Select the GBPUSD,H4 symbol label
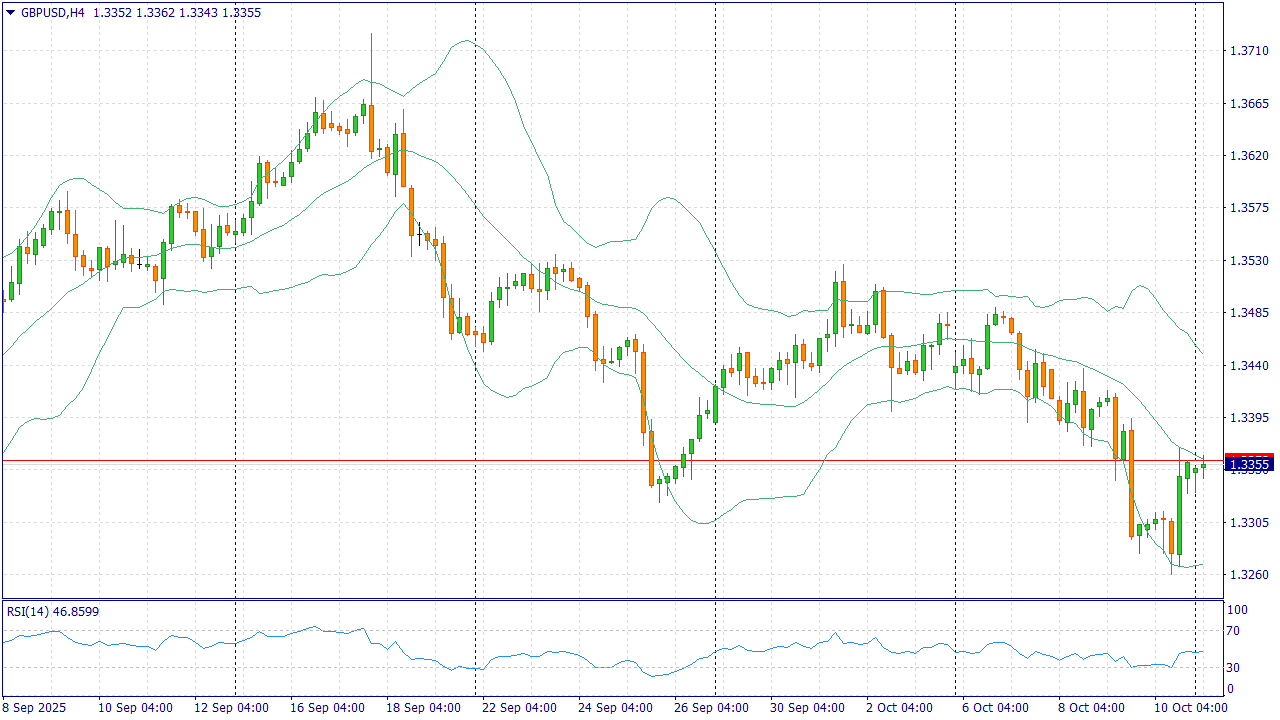This screenshot has height=720, width=1280. (x=52, y=13)
